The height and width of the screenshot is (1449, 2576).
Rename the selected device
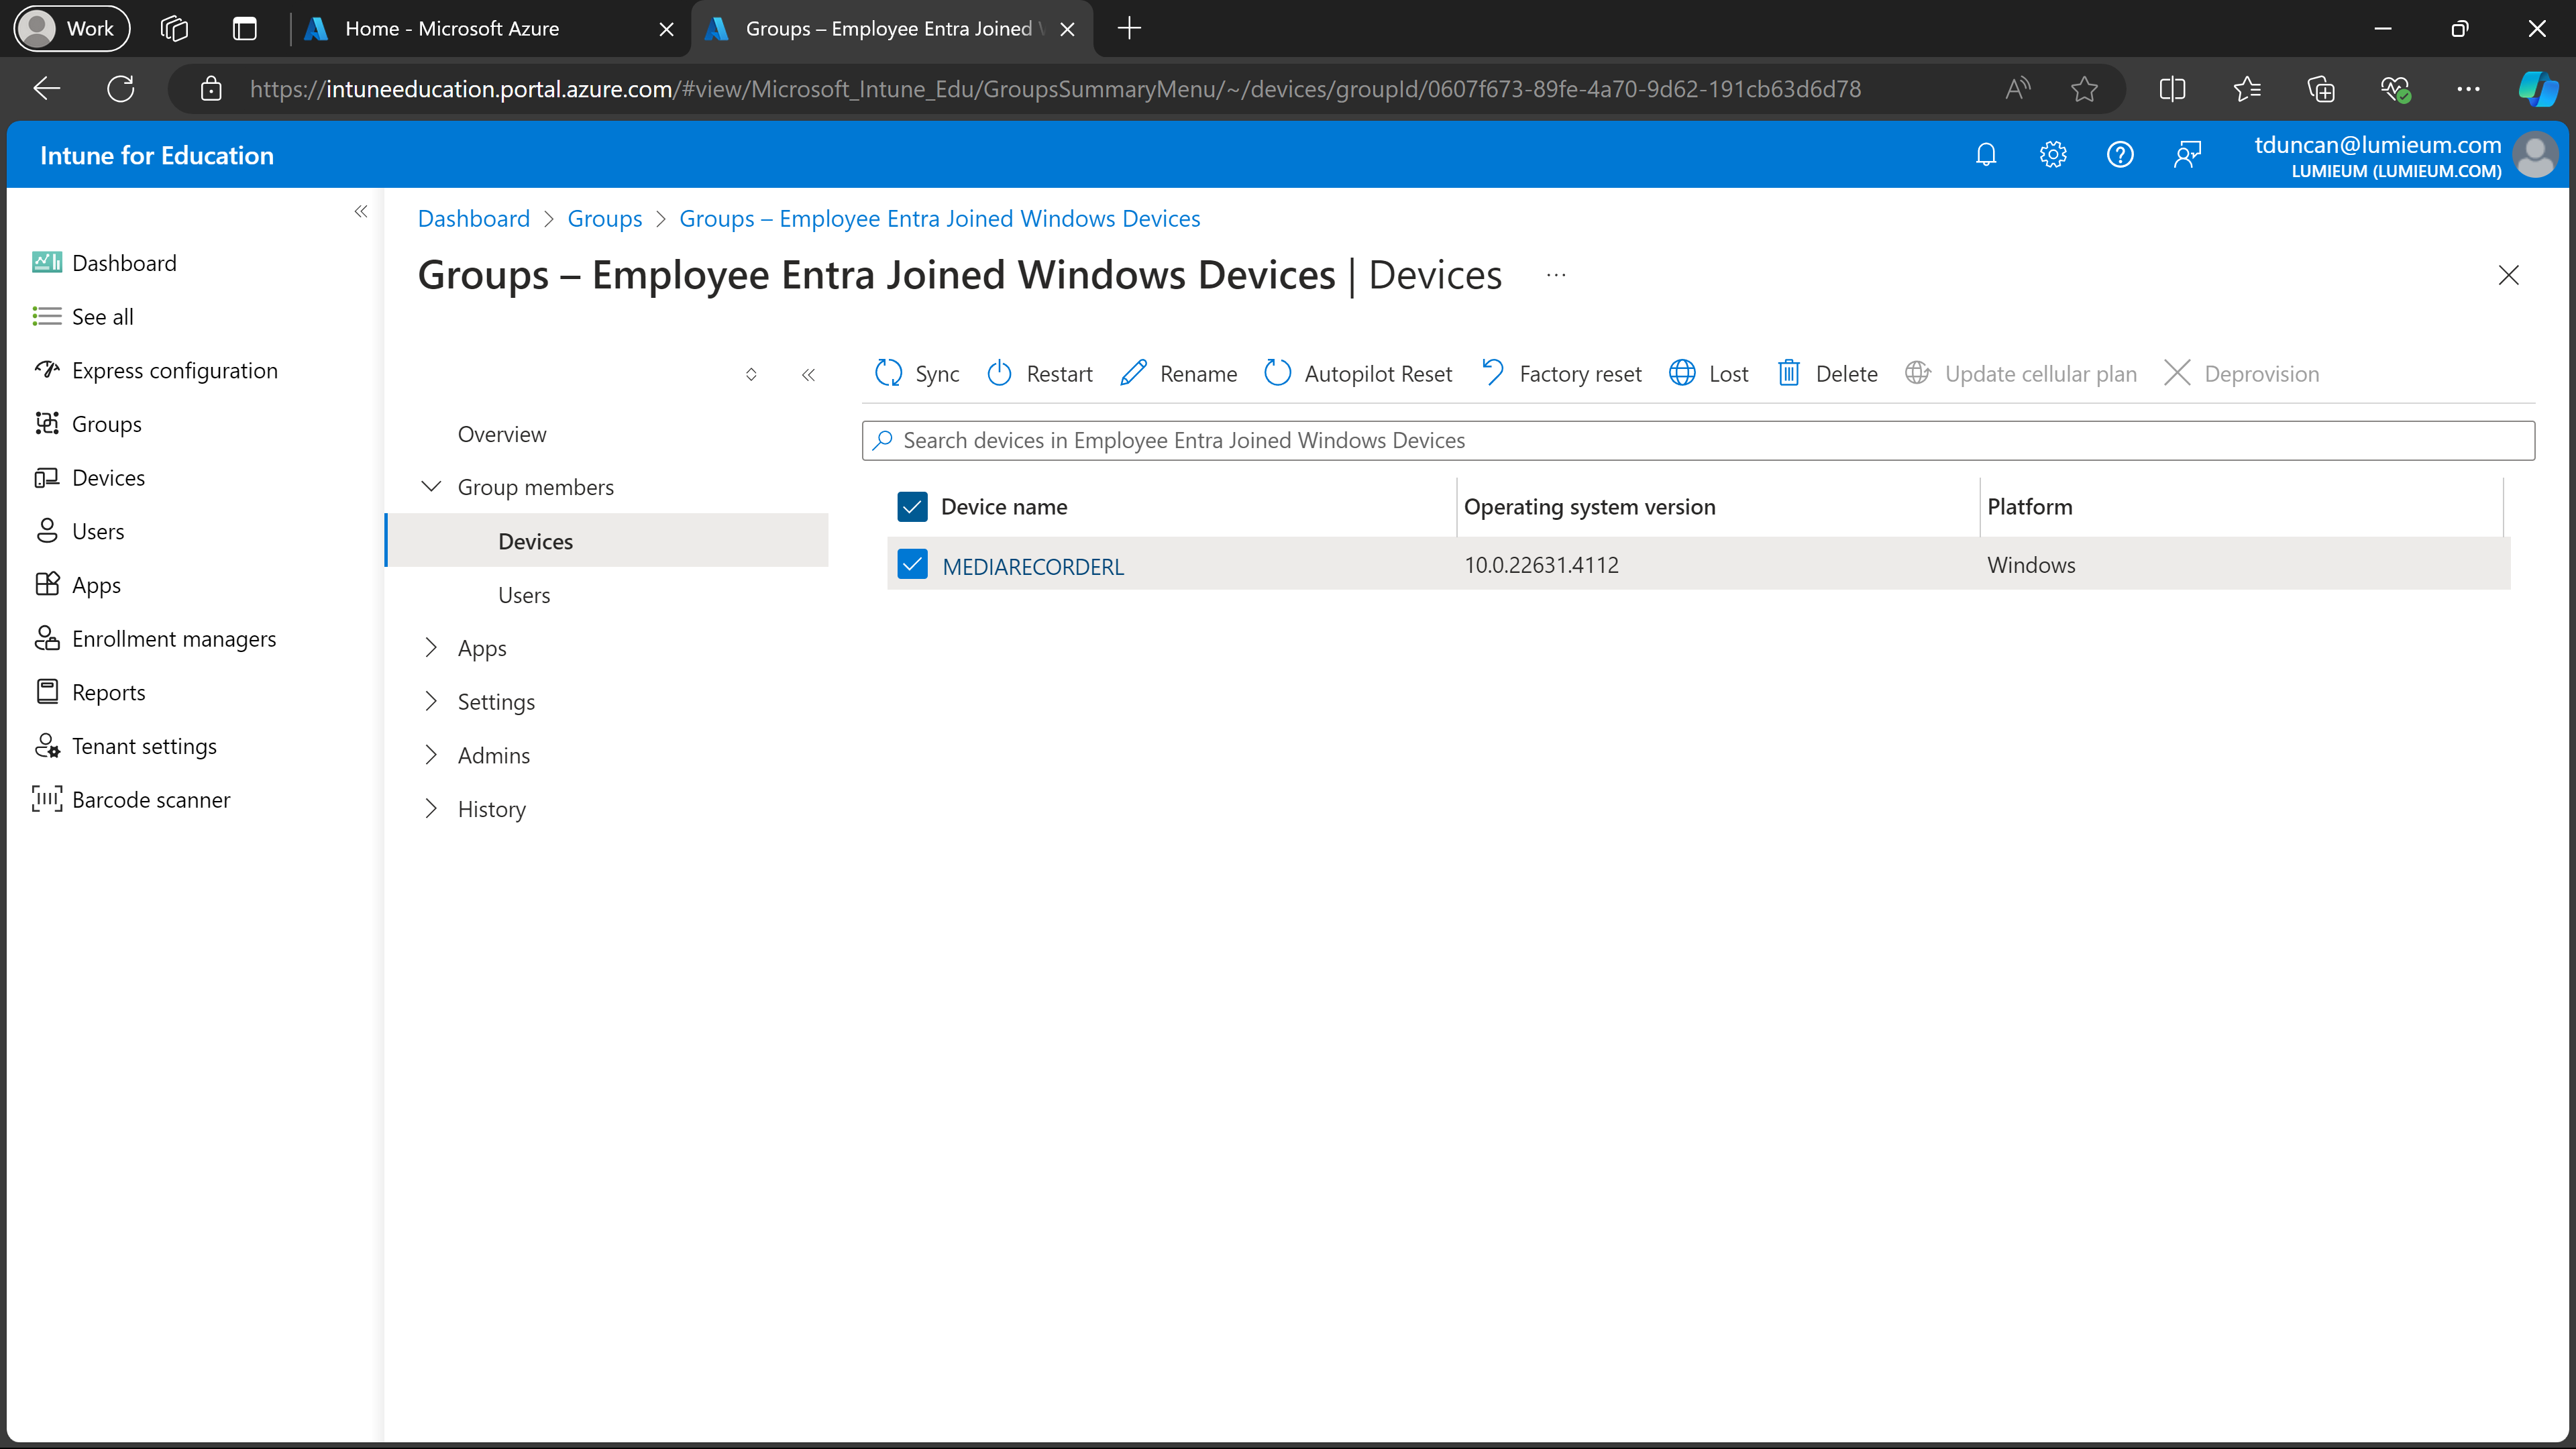pos(1179,374)
